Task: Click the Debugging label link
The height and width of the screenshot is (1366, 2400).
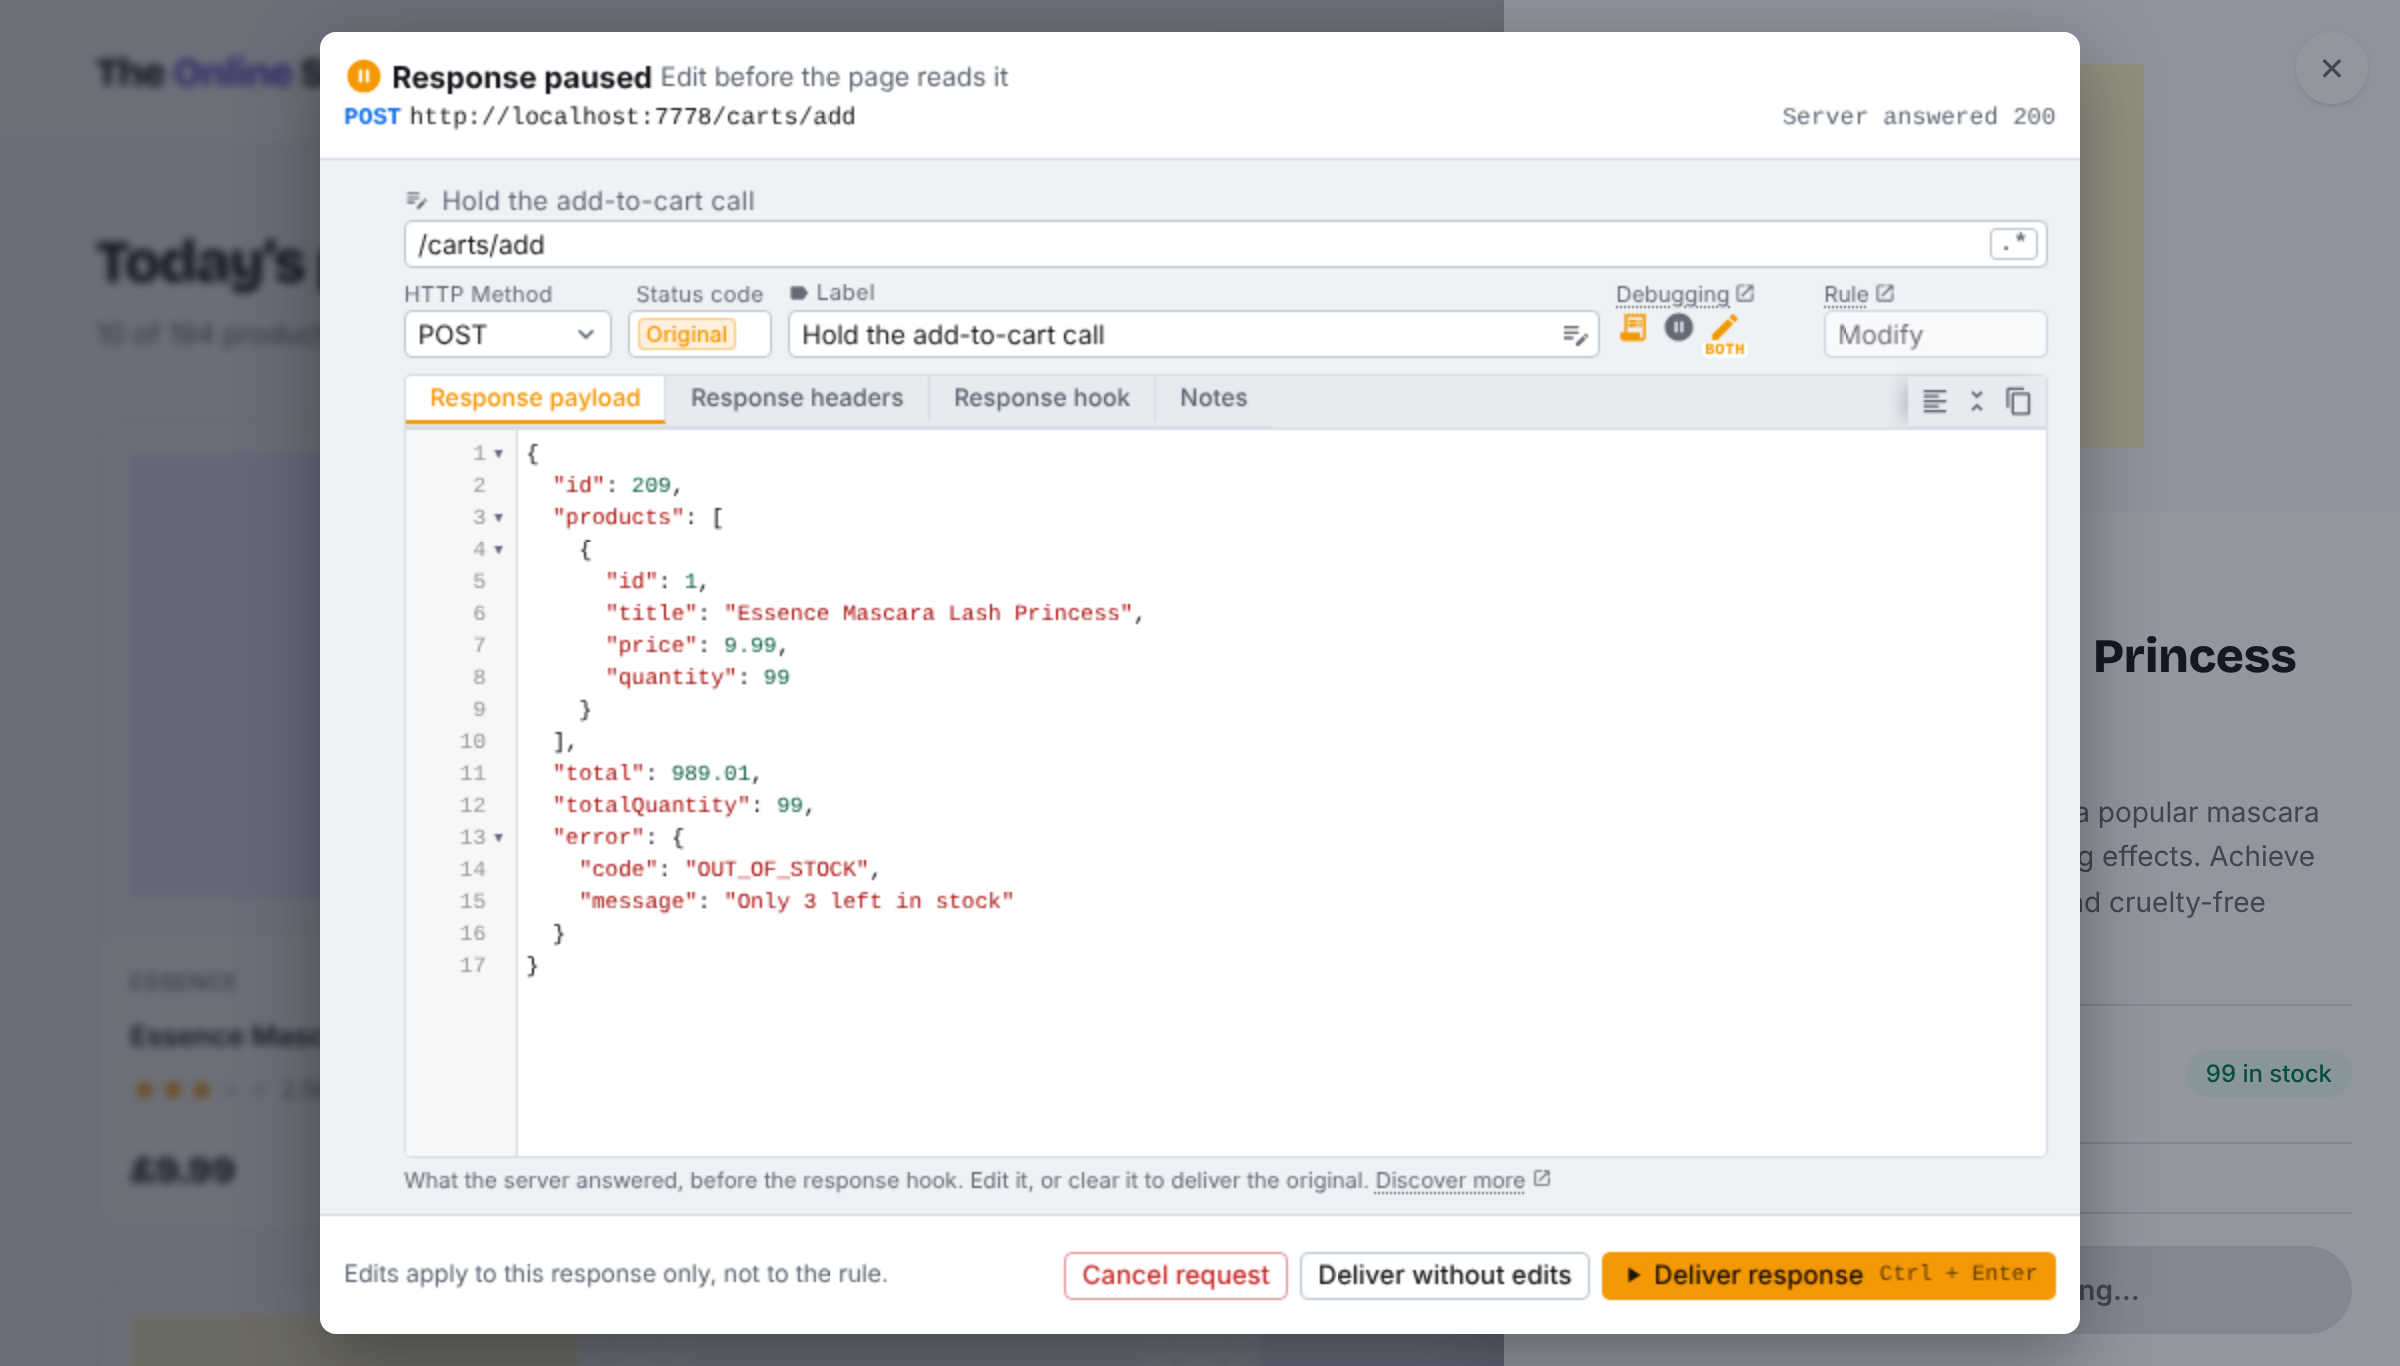Action: point(1672,294)
